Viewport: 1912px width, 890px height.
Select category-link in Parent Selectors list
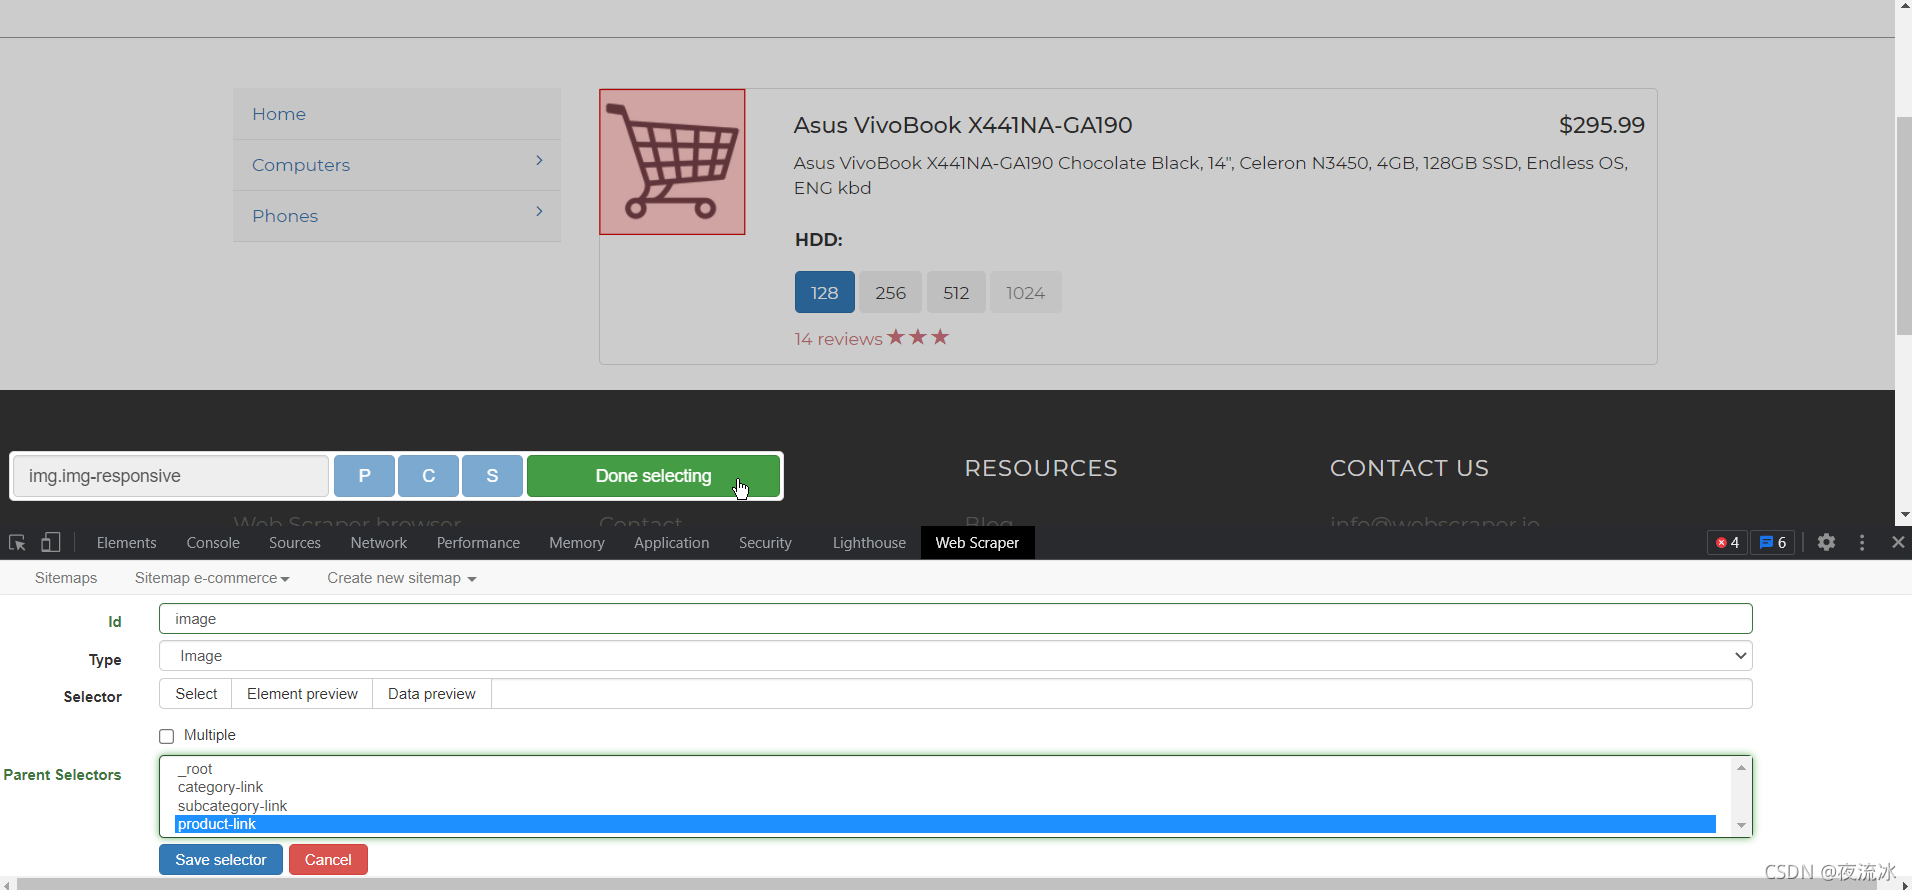coord(945,787)
